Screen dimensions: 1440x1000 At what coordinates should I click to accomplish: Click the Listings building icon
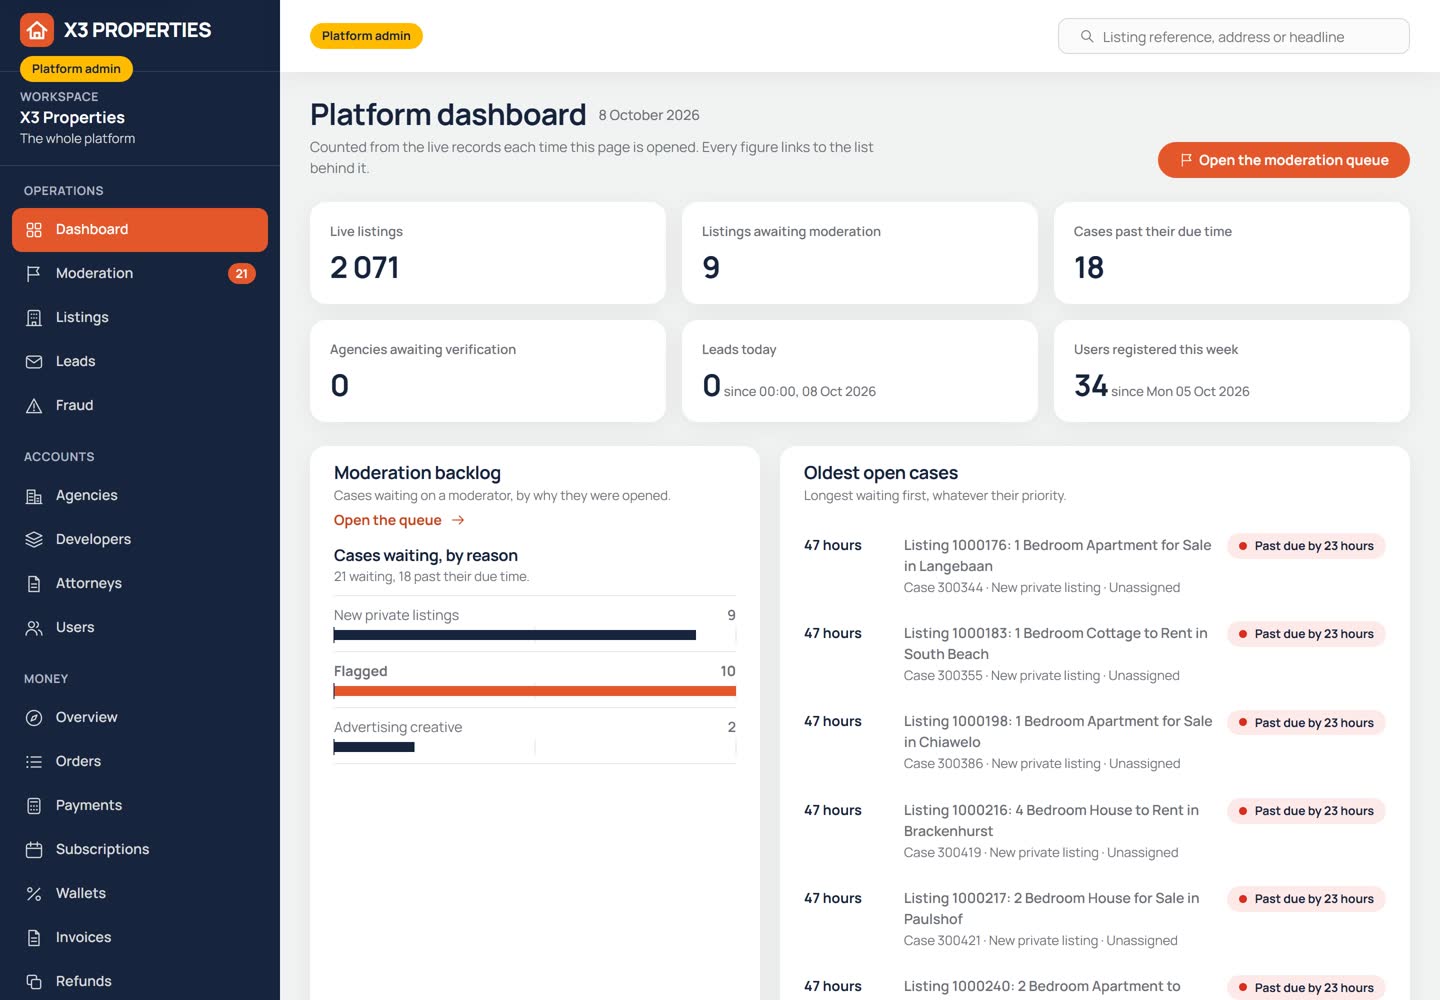34,318
